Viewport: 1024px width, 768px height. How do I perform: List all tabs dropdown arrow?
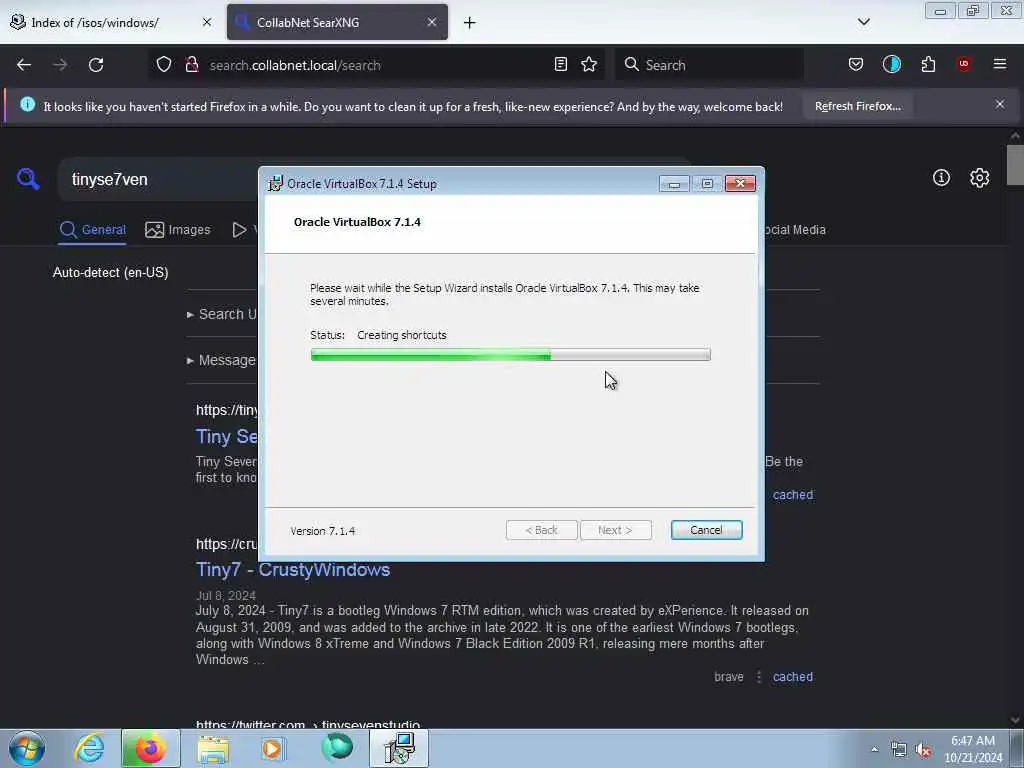[x=863, y=22]
